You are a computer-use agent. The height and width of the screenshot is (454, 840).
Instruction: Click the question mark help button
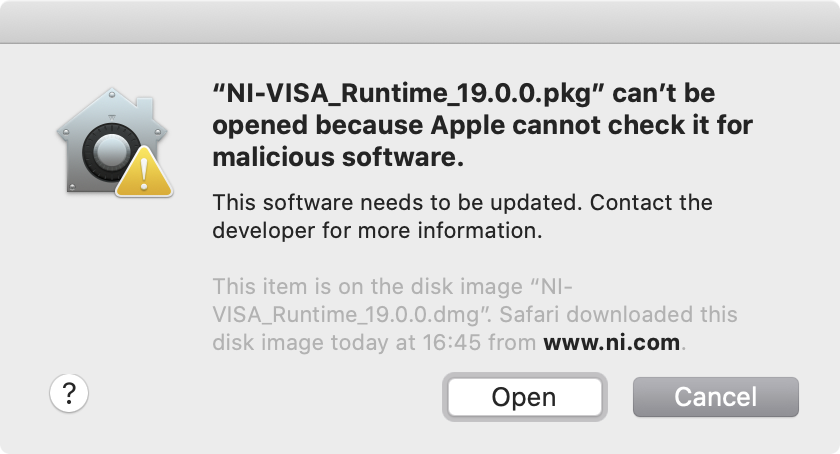(69, 393)
